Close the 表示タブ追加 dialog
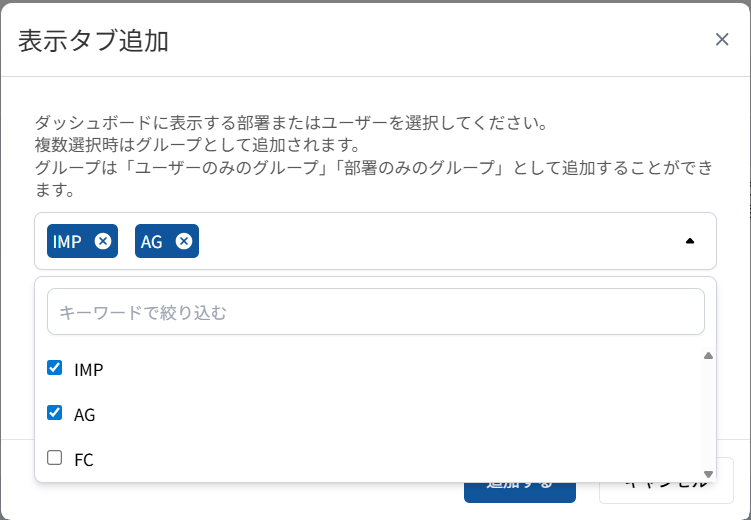The width and height of the screenshot is (751, 520). click(x=722, y=39)
